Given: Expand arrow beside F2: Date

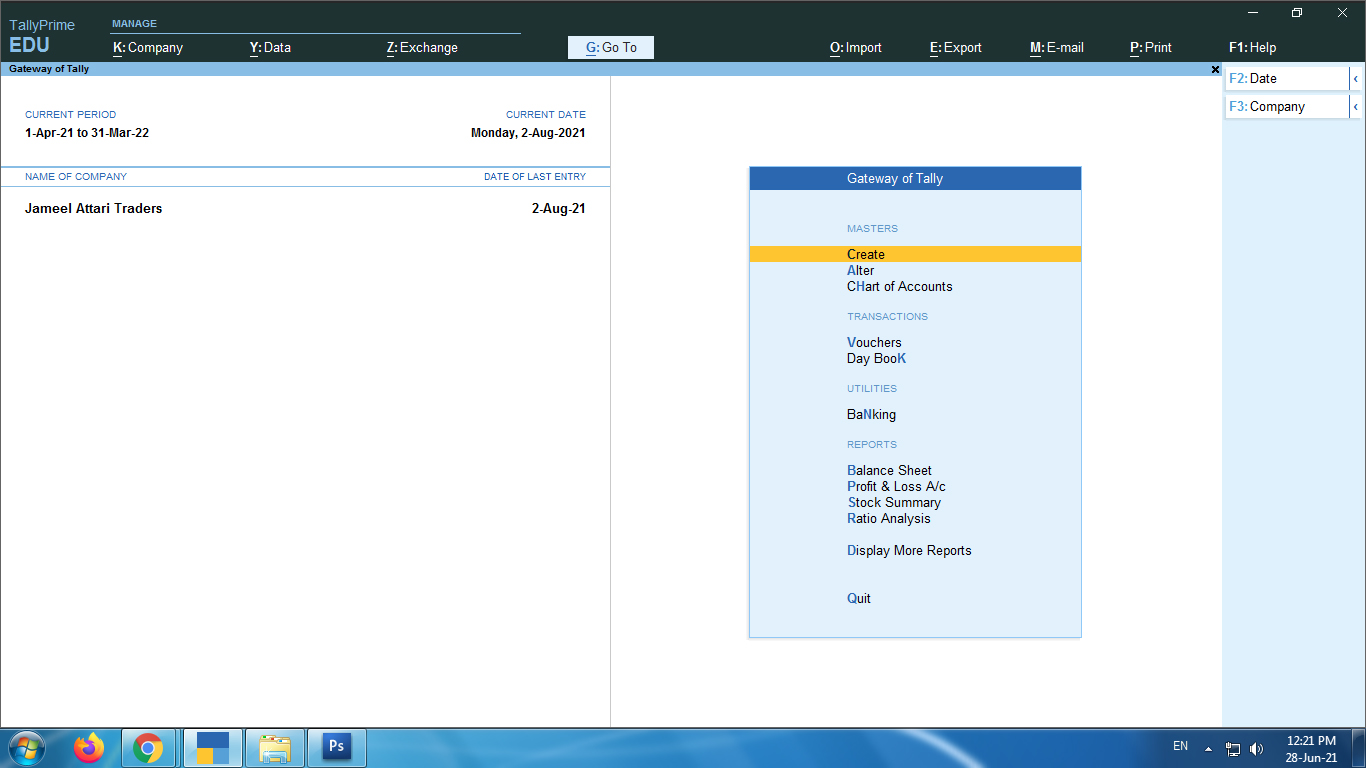Looking at the screenshot, I should point(1355,79).
